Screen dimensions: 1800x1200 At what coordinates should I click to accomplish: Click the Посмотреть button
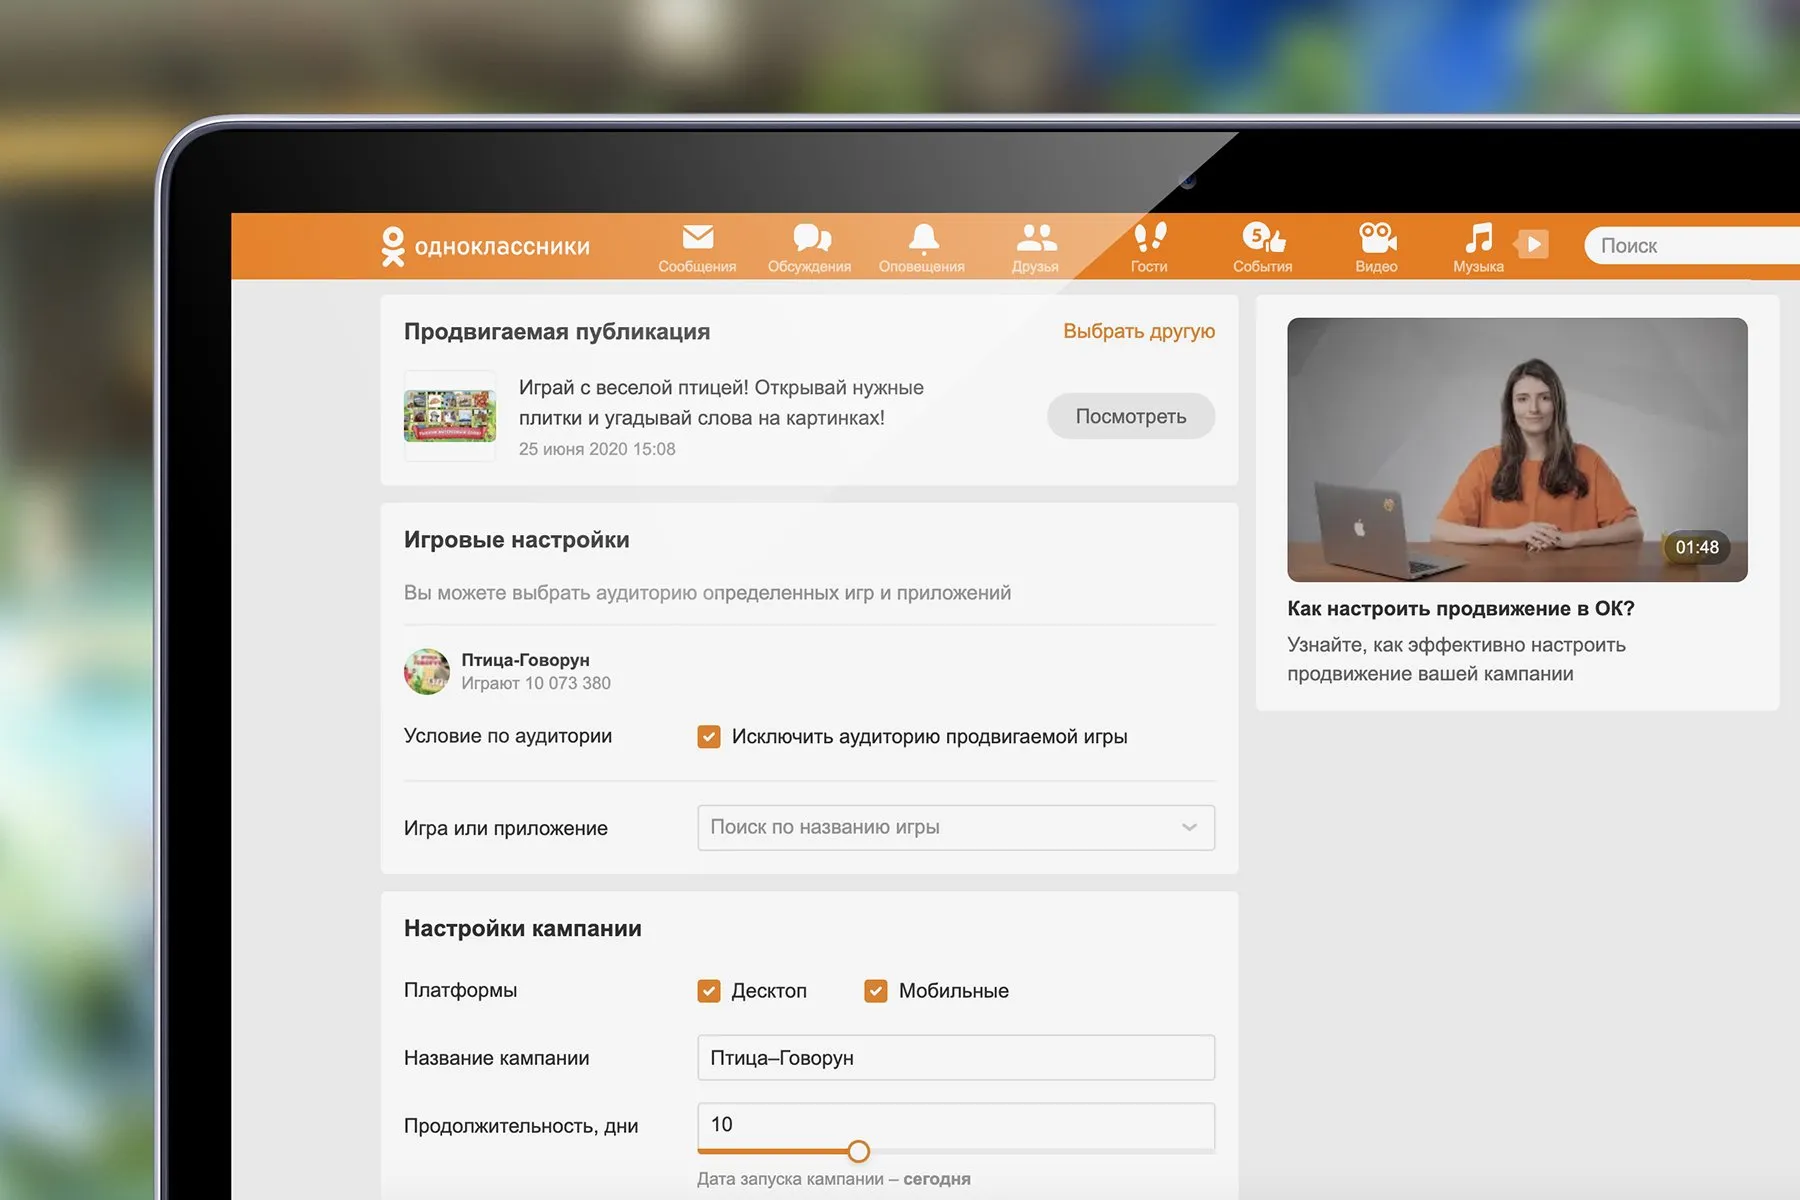click(1131, 416)
